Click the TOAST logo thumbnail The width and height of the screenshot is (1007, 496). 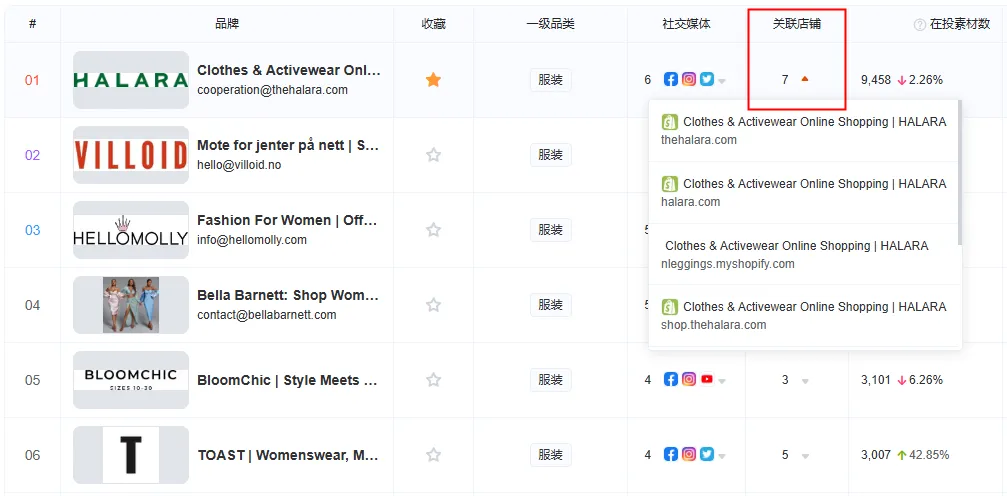(x=131, y=455)
